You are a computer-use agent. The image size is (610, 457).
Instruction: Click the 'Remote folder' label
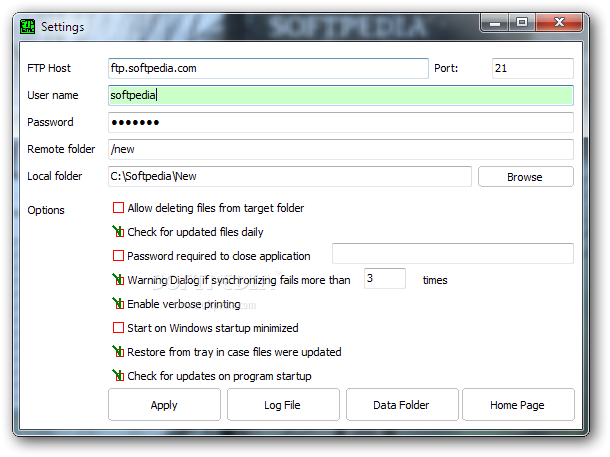point(61,149)
